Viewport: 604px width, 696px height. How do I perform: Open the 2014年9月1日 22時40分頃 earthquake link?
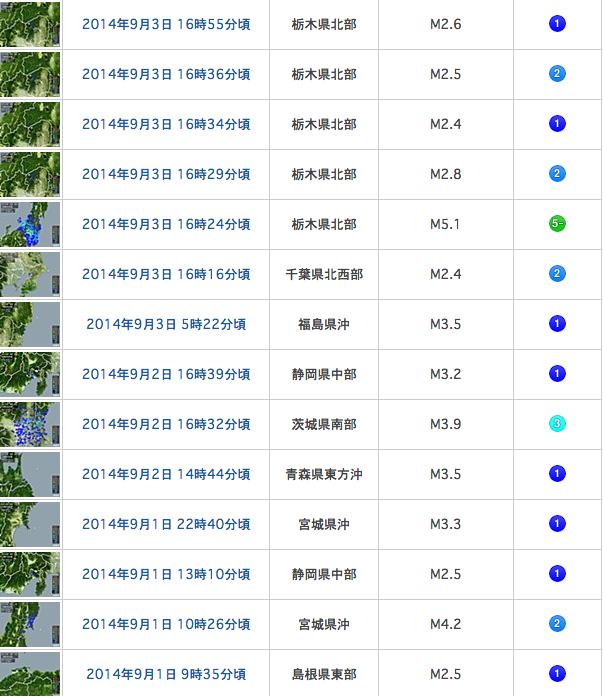tap(166, 524)
